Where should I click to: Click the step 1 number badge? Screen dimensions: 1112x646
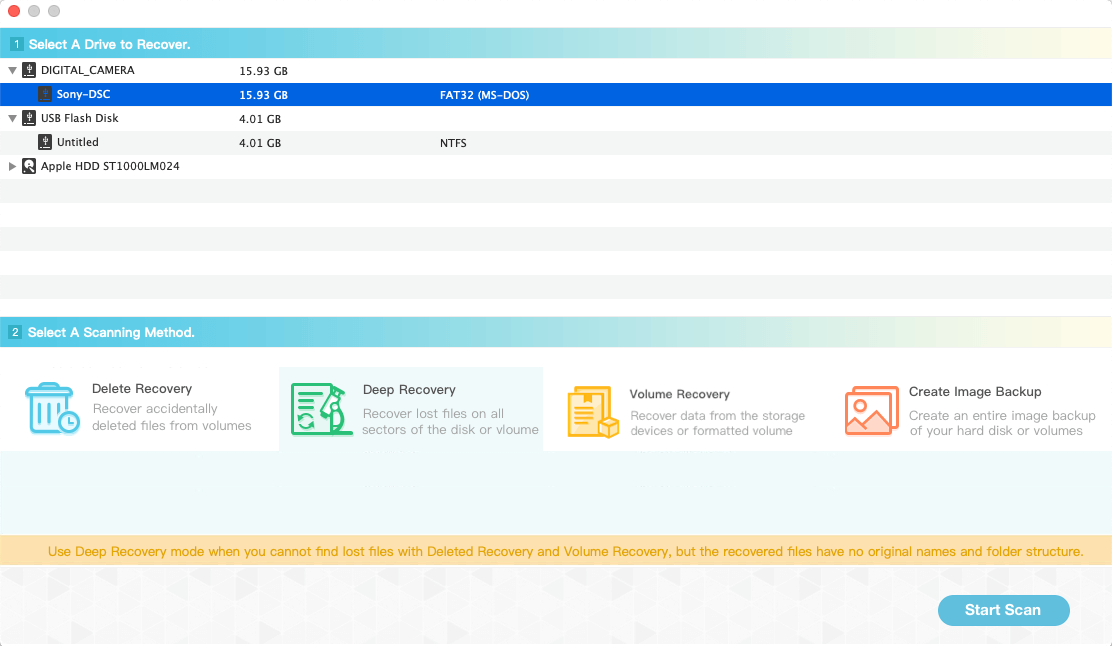coord(16,44)
